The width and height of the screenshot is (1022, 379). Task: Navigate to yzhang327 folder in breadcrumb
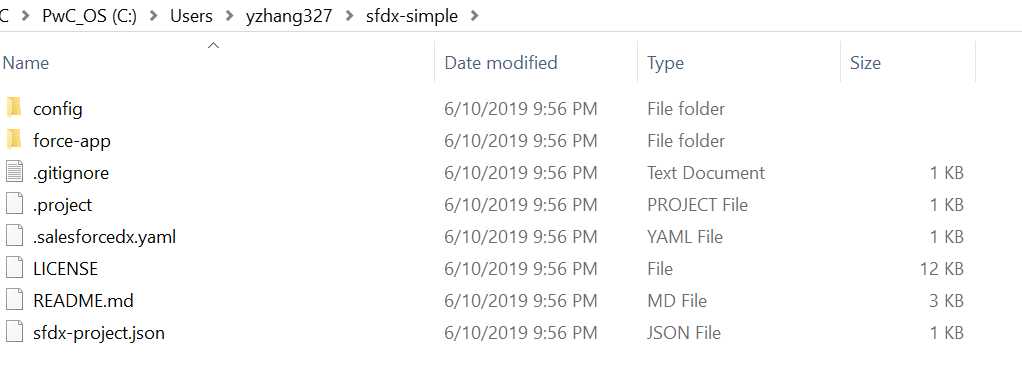(x=289, y=16)
